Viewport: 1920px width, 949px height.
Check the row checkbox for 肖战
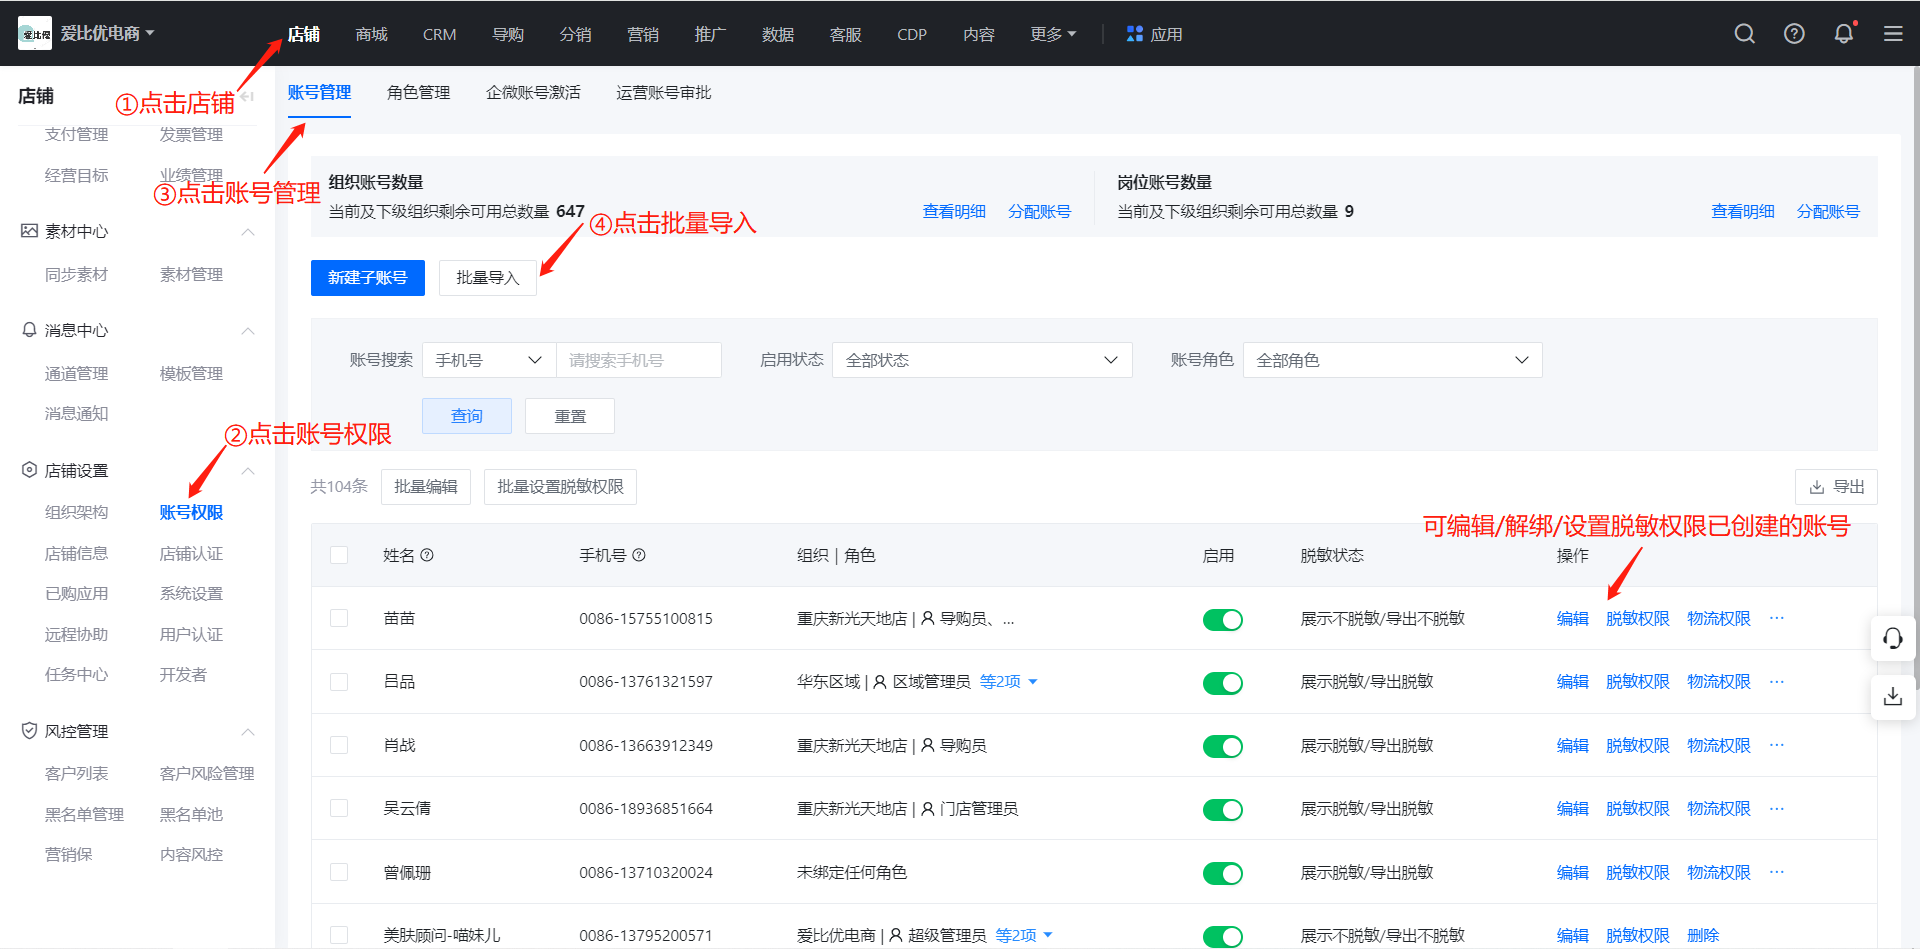(339, 745)
